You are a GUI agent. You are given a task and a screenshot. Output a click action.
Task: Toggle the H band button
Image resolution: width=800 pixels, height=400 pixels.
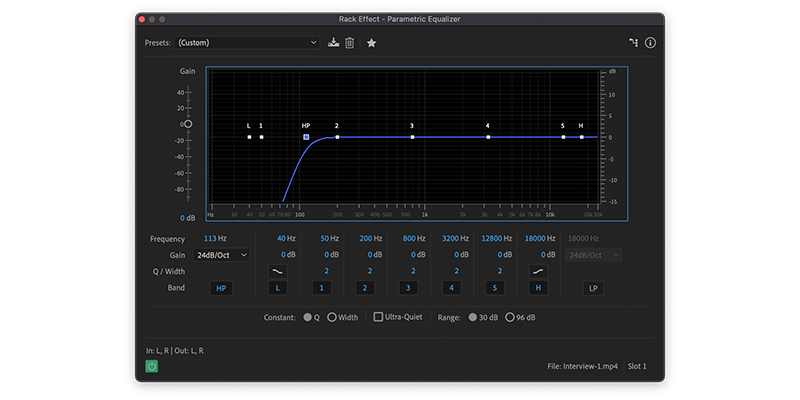point(538,288)
